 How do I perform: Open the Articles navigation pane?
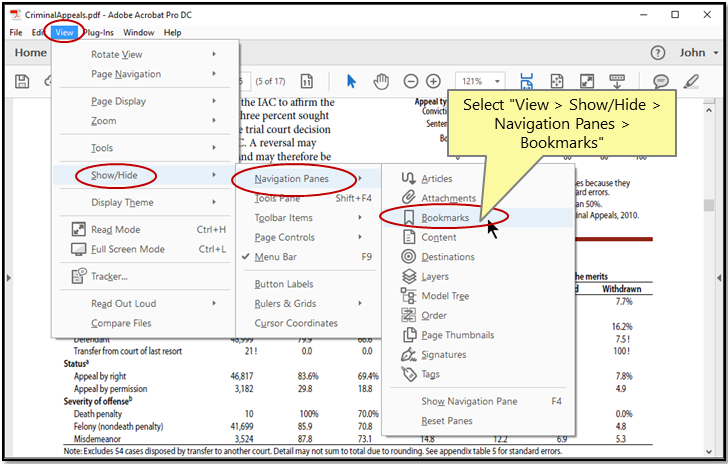(478, 179)
